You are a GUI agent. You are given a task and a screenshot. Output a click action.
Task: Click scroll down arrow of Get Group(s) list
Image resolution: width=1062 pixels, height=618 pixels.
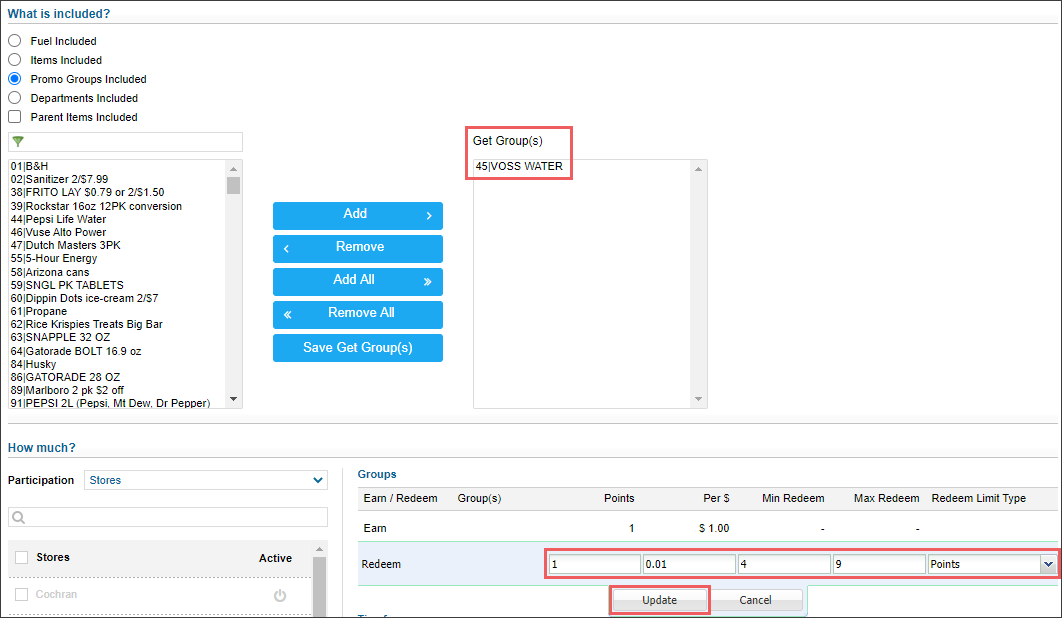click(698, 399)
